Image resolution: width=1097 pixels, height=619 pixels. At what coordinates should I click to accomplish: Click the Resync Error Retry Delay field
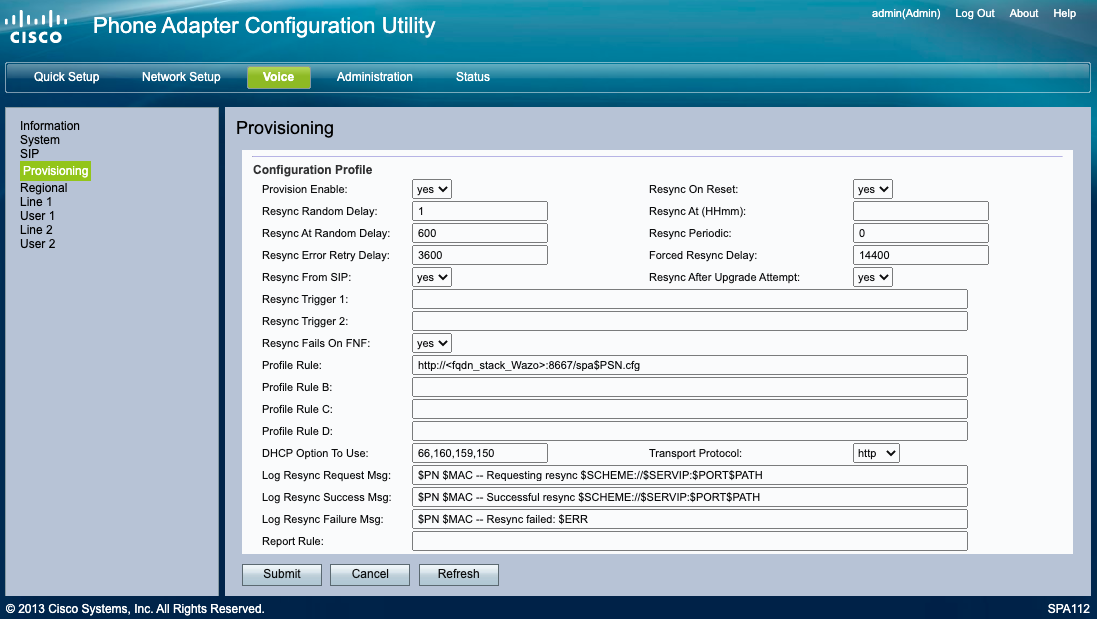(x=480, y=255)
